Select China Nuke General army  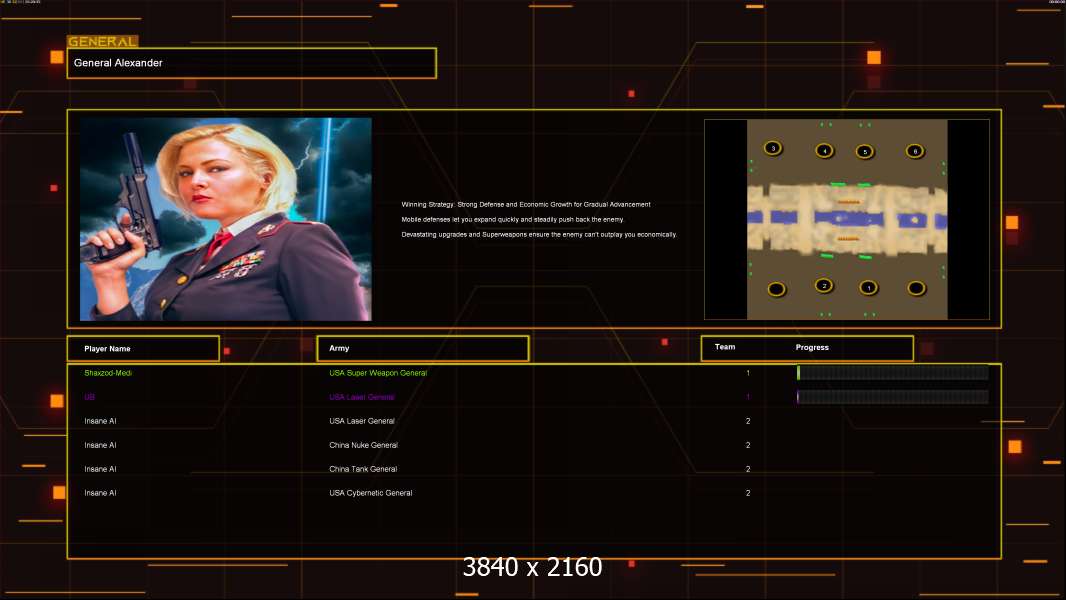coord(364,445)
